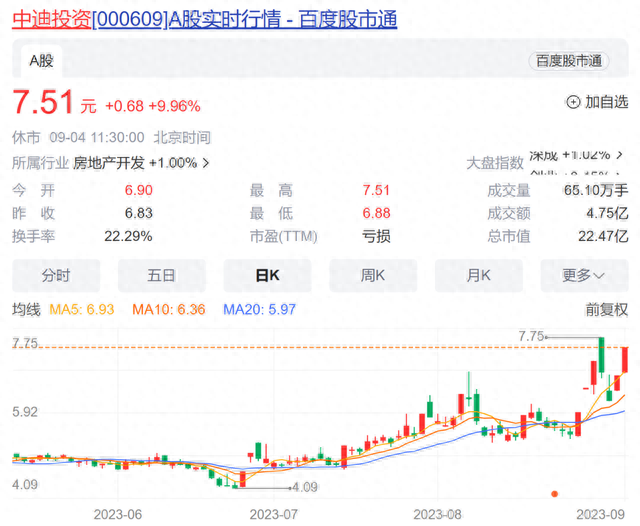
Task: Click the orange event dot on chart
Action: (x=554, y=494)
